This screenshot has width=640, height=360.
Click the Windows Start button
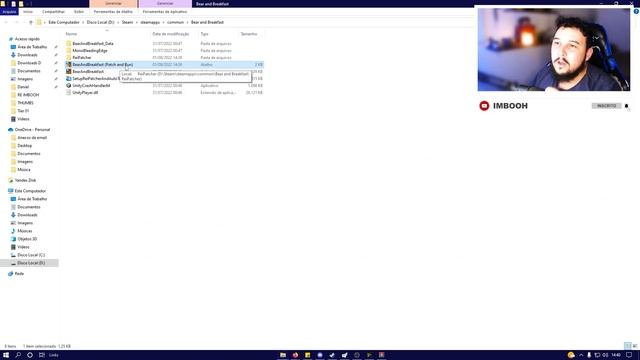click(6, 355)
